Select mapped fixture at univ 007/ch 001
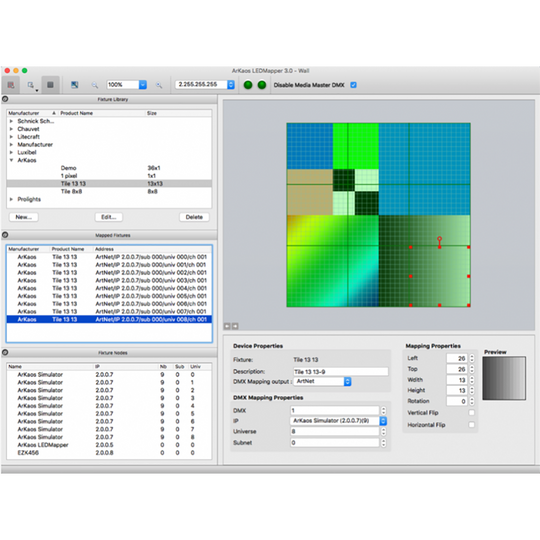Viewport: 540px width, 540px height. pos(109,312)
